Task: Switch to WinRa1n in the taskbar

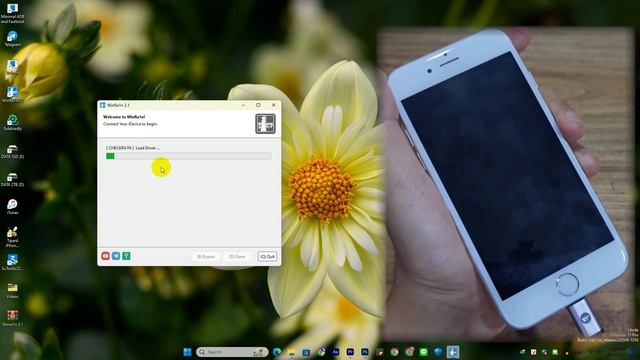Action: pyautogui.click(x=453, y=352)
